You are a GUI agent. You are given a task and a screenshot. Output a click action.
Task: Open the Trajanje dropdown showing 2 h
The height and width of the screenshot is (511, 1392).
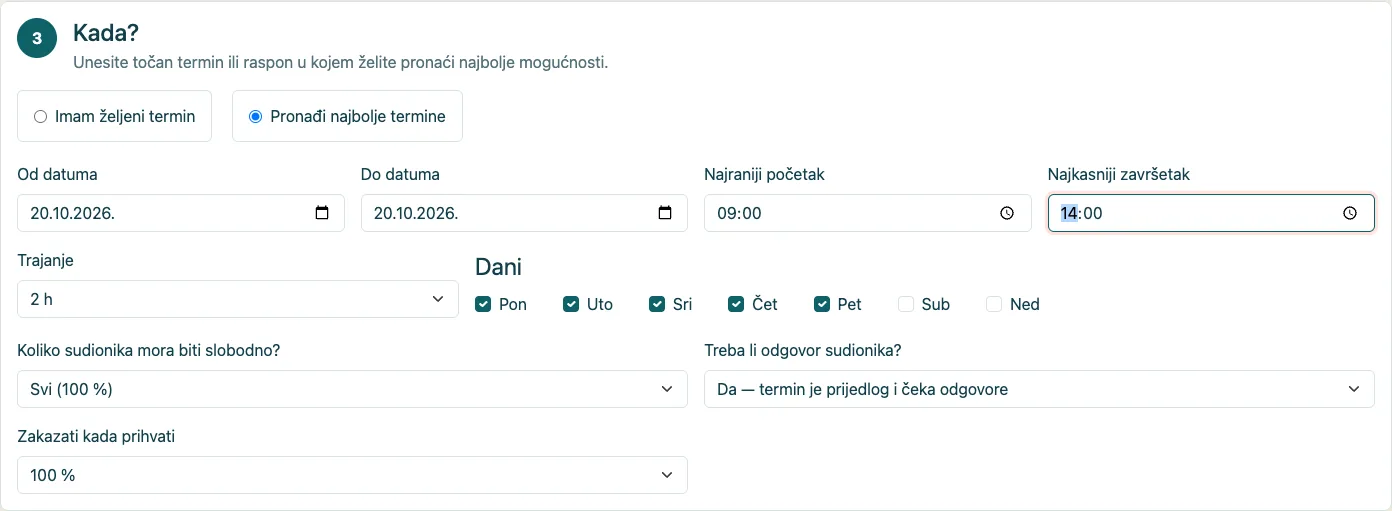[x=238, y=299]
